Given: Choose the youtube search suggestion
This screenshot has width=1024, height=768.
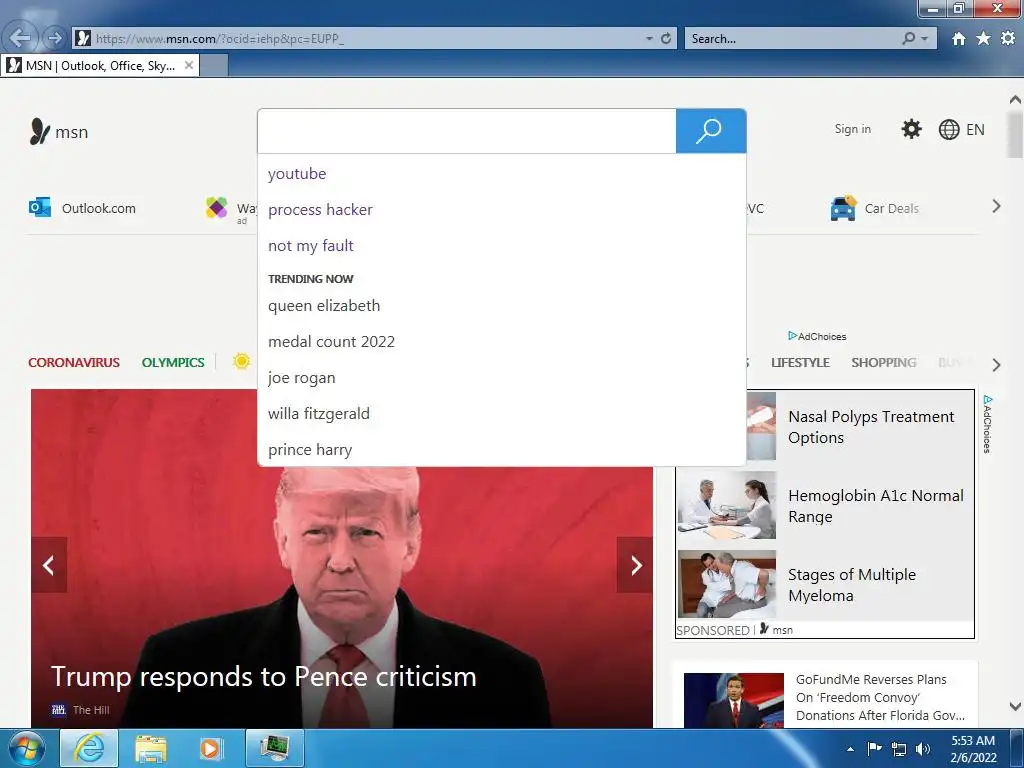Looking at the screenshot, I should 297,174.
